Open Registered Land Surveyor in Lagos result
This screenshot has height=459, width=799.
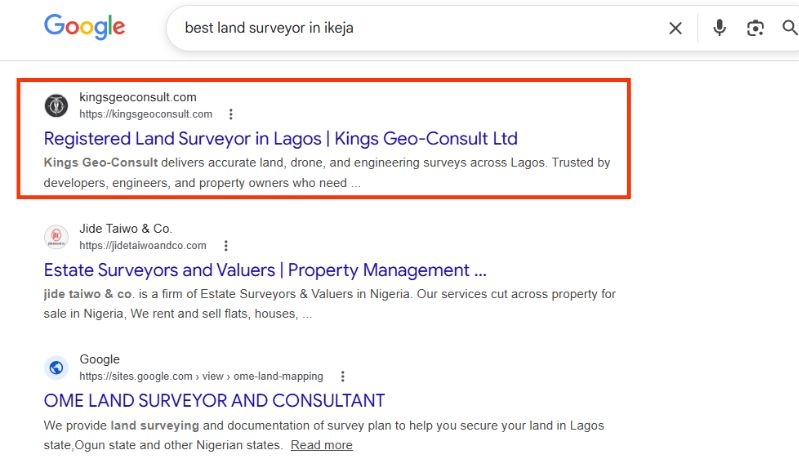[281, 139]
